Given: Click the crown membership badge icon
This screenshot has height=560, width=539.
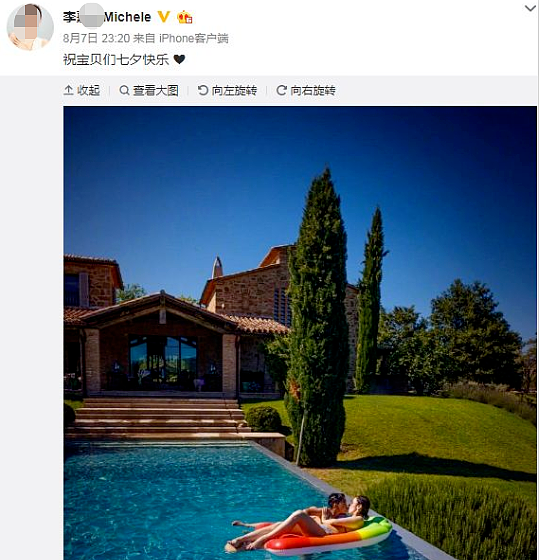Looking at the screenshot, I should click(185, 17).
